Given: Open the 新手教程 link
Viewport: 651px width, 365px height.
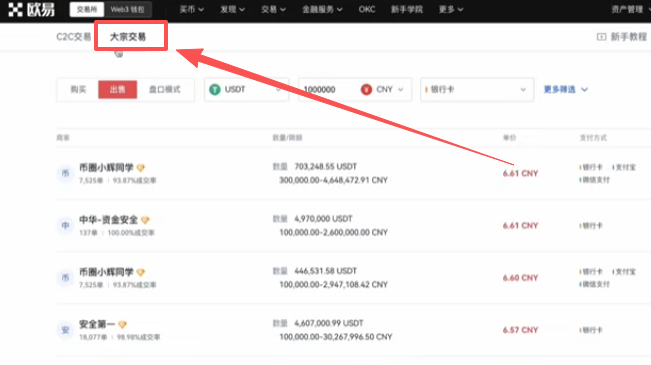Looking at the screenshot, I should click(x=628, y=37).
